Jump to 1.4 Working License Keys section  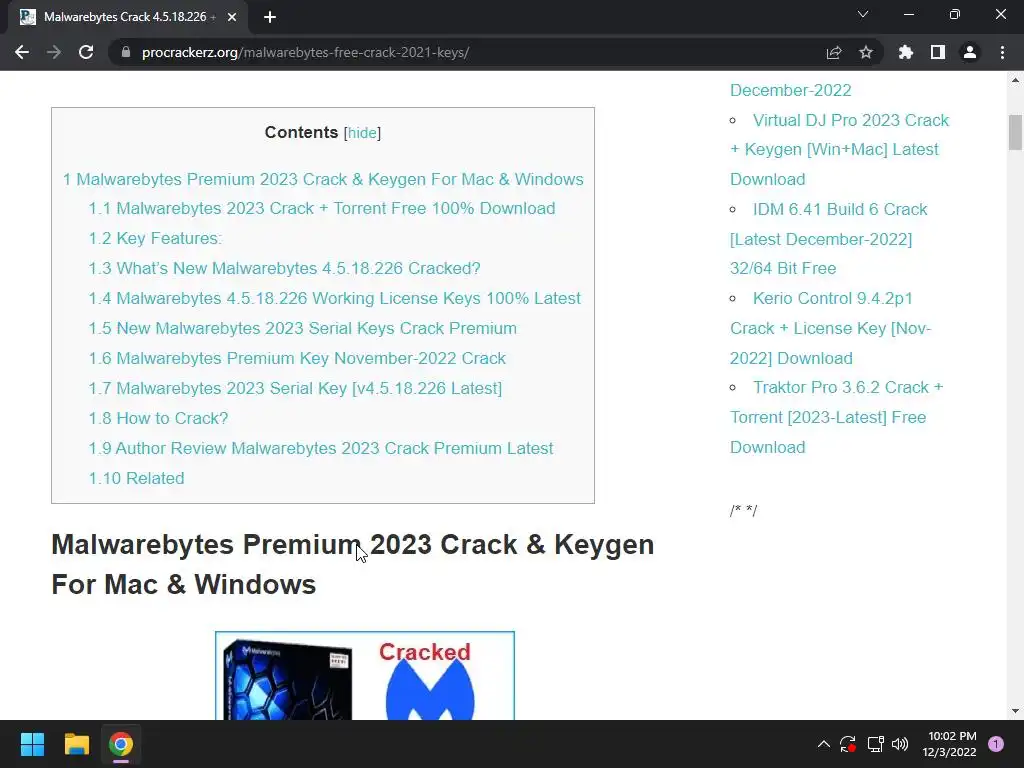(334, 298)
